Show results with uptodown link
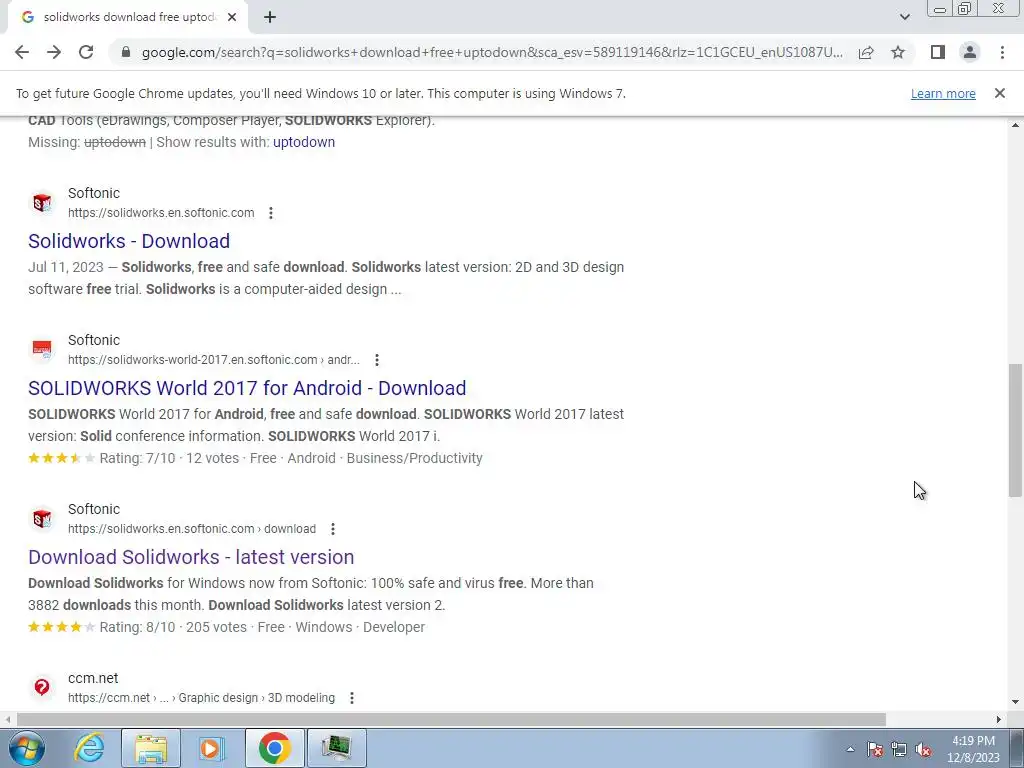This screenshot has height=768, width=1024. pyautogui.click(x=304, y=142)
